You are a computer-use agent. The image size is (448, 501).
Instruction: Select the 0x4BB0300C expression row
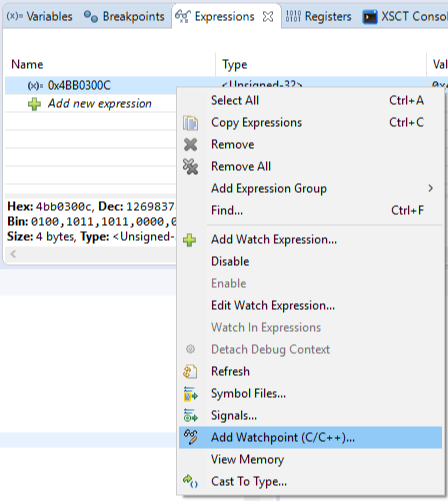point(91,85)
